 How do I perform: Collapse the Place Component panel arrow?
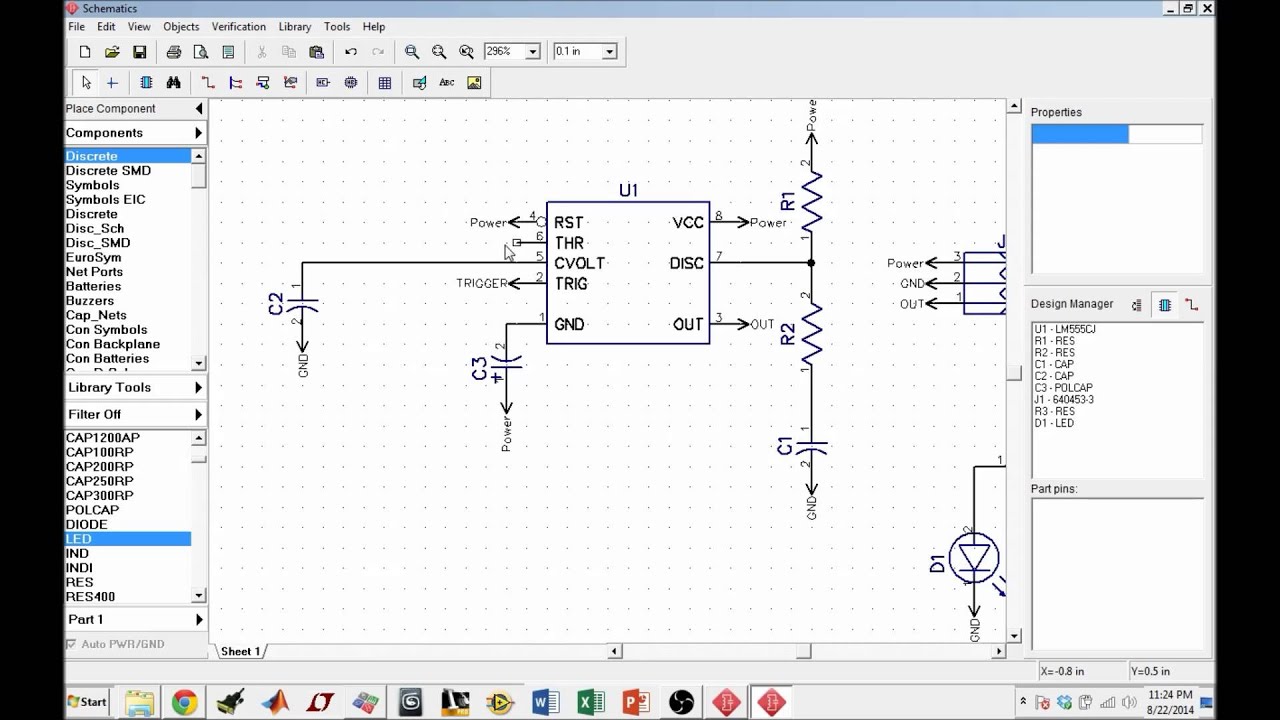tap(199, 108)
